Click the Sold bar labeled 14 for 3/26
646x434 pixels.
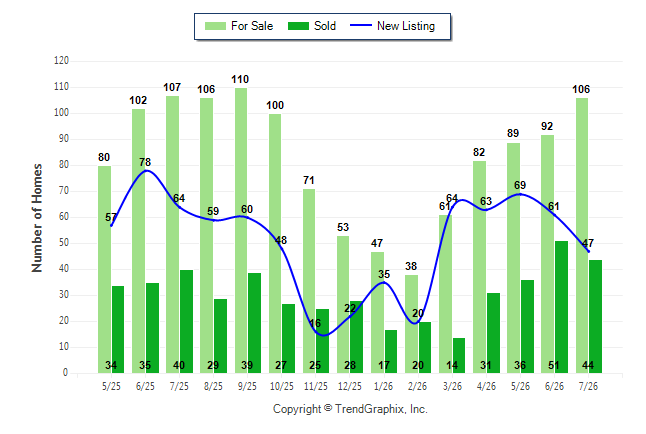[459, 356]
